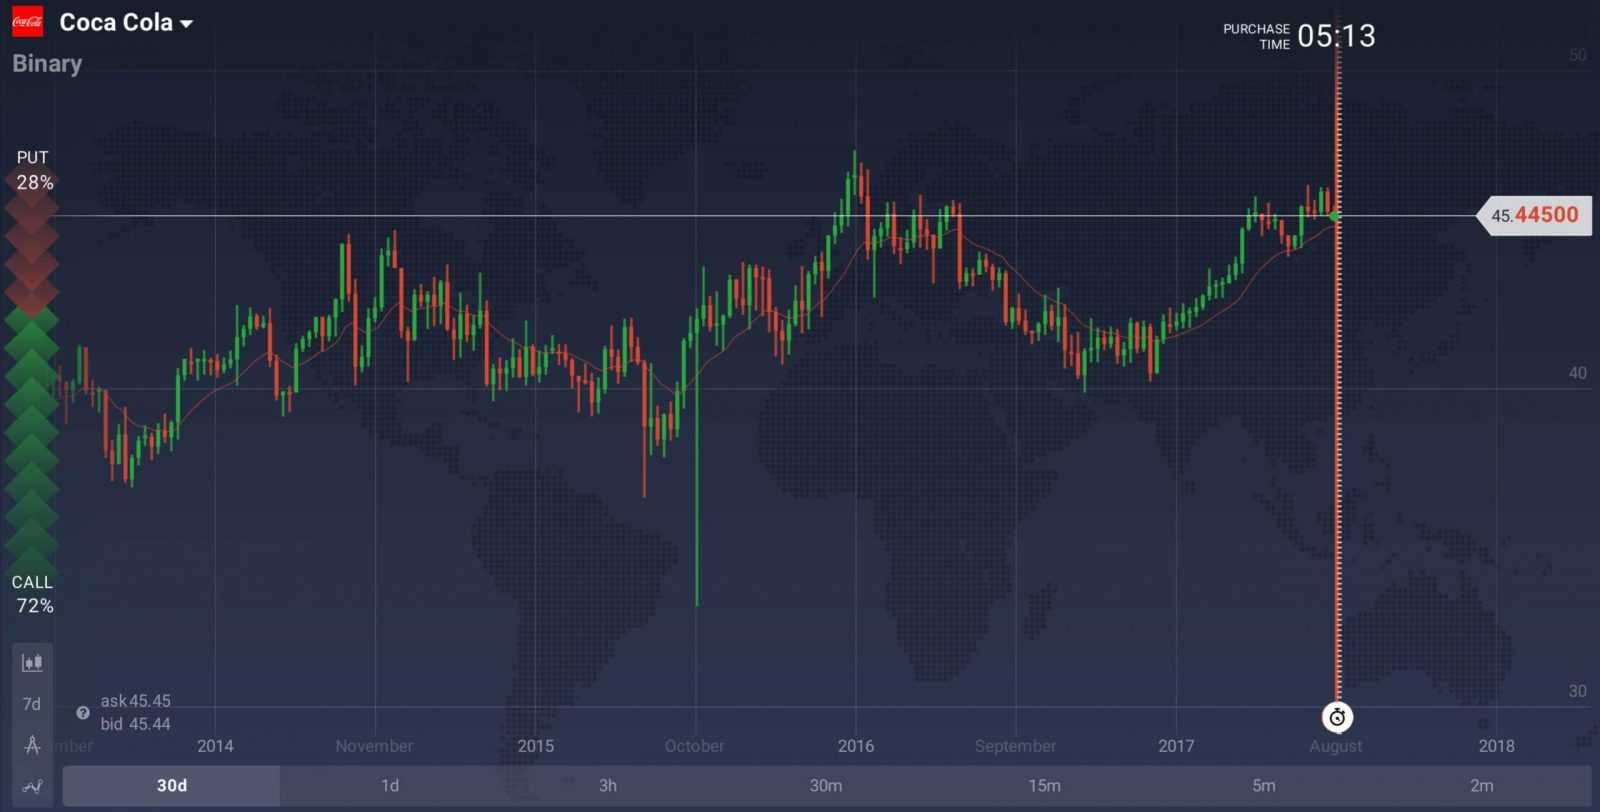Screen dimensions: 1600x812
Task: Click the CALL 72% sentiment label
Action: [34, 594]
